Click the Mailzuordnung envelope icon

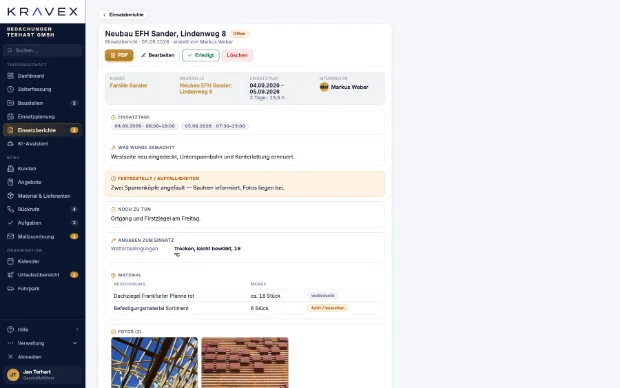[11, 237]
